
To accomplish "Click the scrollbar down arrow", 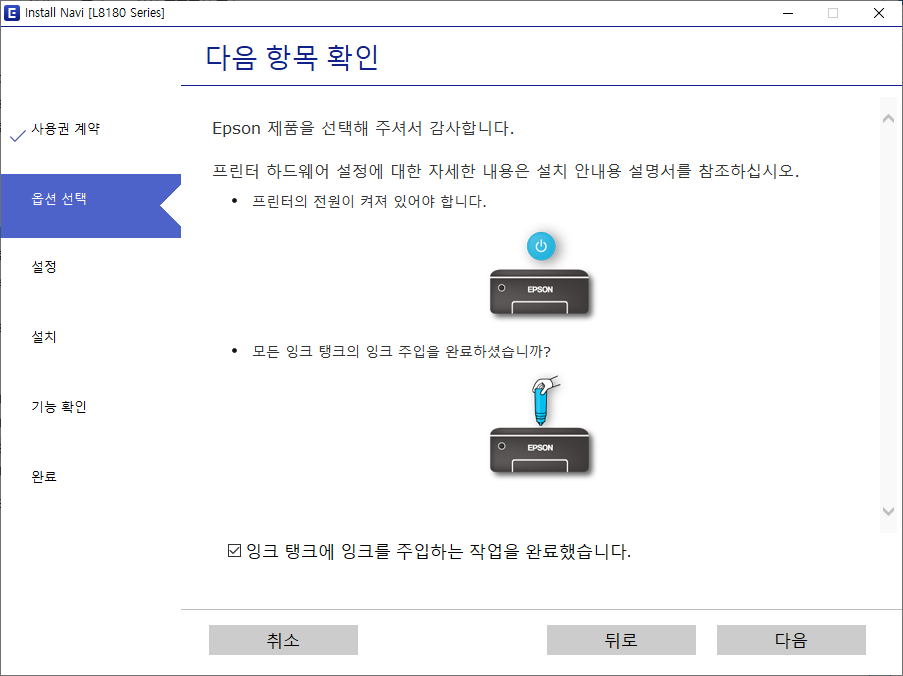I will 889,511.
